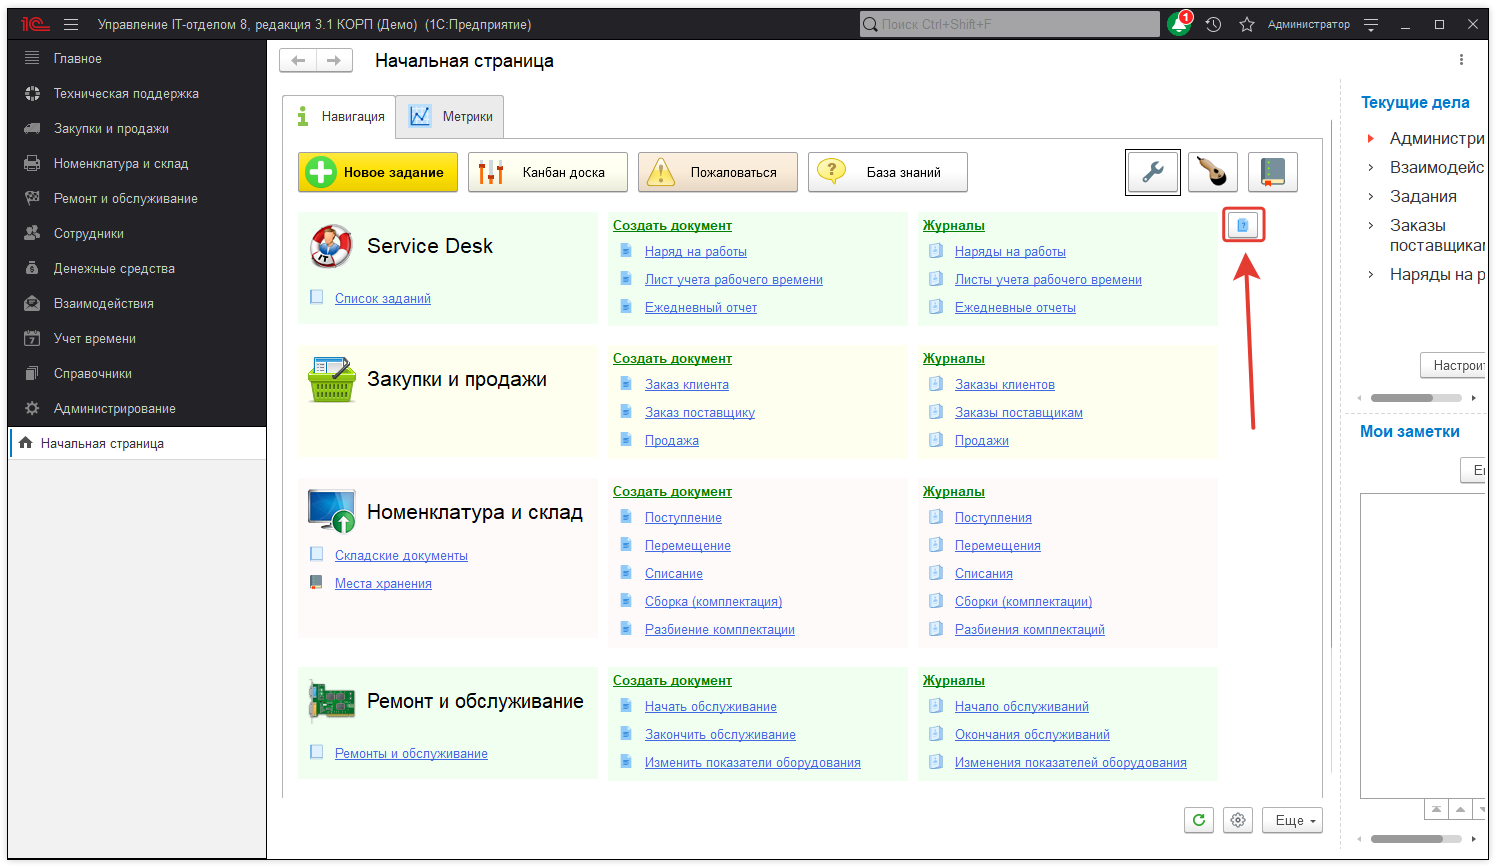The height and width of the screenshot is (867, 1496).
Task: Click the notification bell with red badge
Action: pos(1178,22)
